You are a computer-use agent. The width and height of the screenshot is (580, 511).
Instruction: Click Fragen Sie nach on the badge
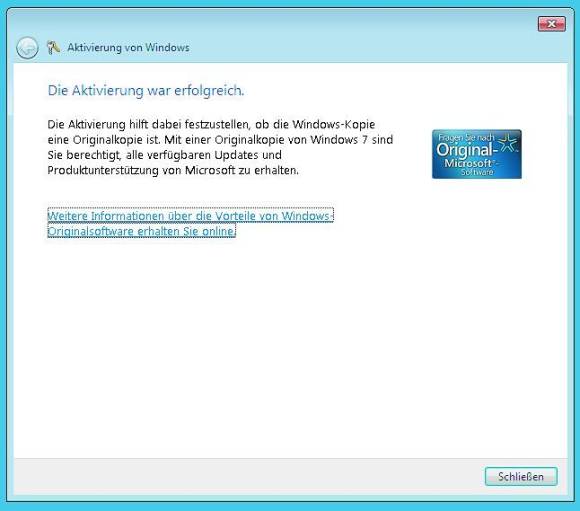(466, 138)
